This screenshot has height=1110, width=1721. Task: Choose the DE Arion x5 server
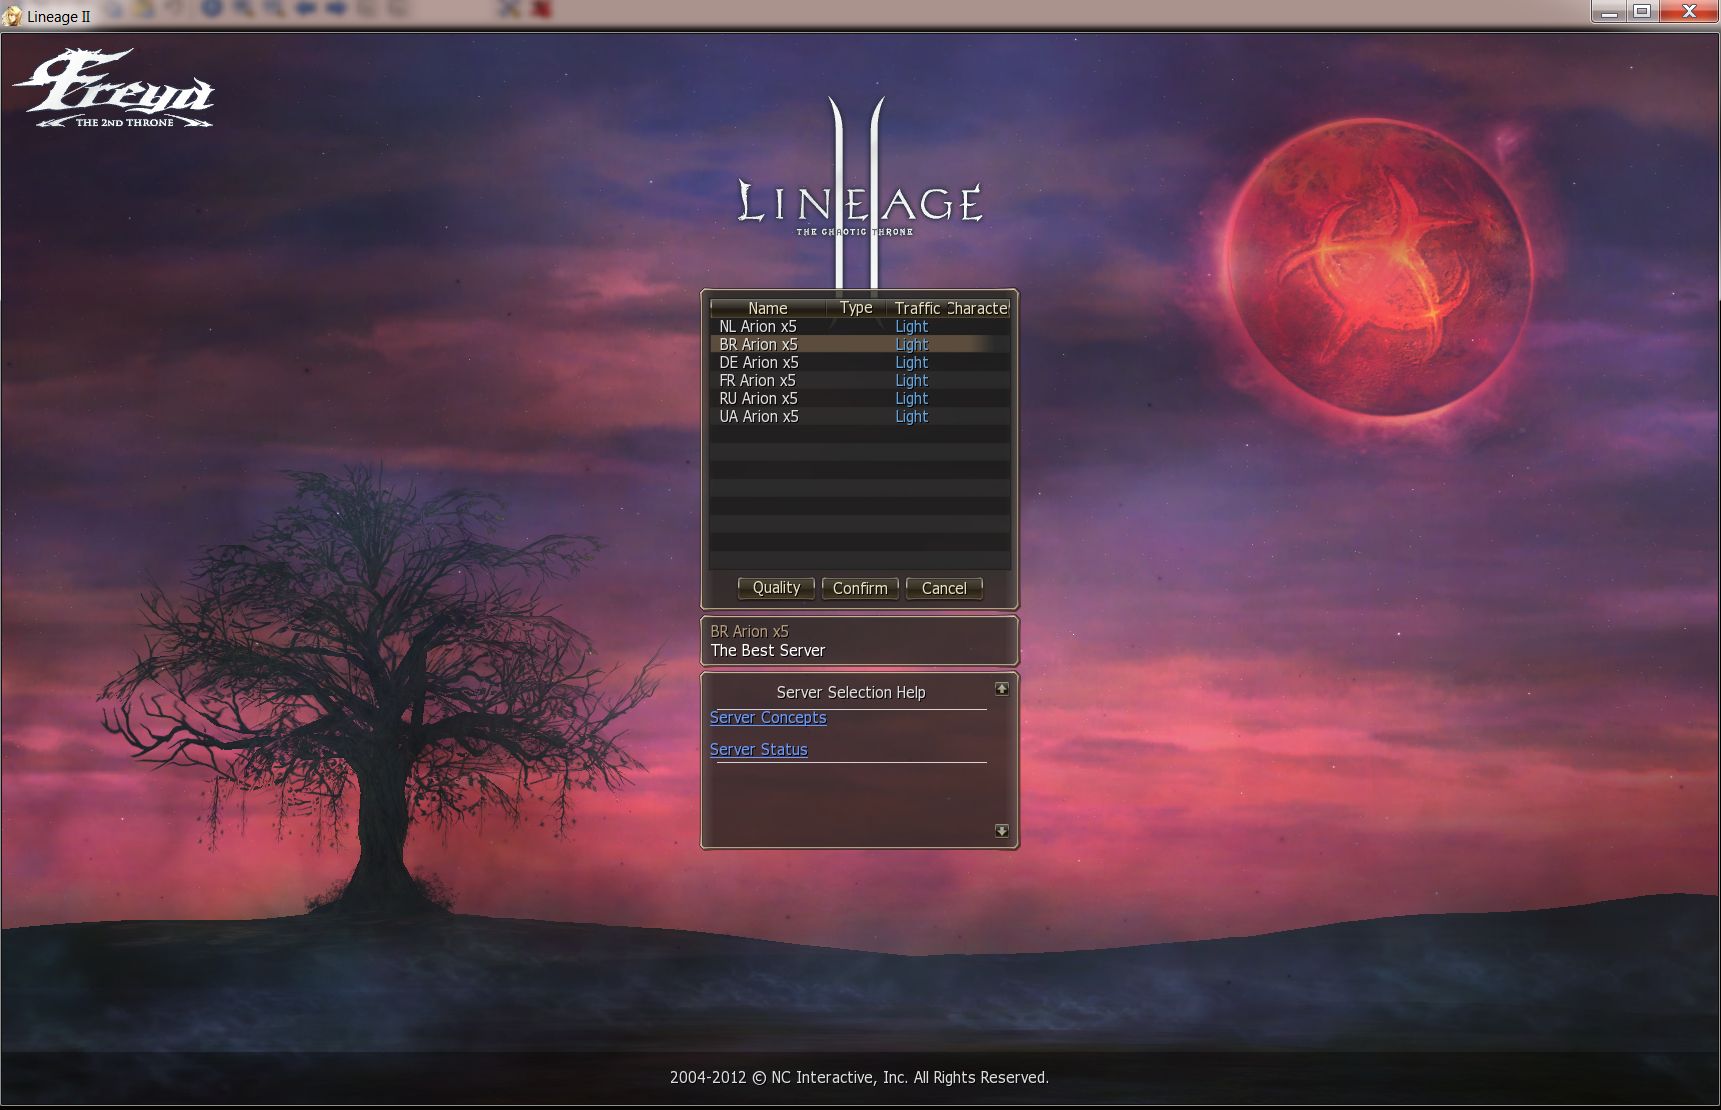point(759,363)
